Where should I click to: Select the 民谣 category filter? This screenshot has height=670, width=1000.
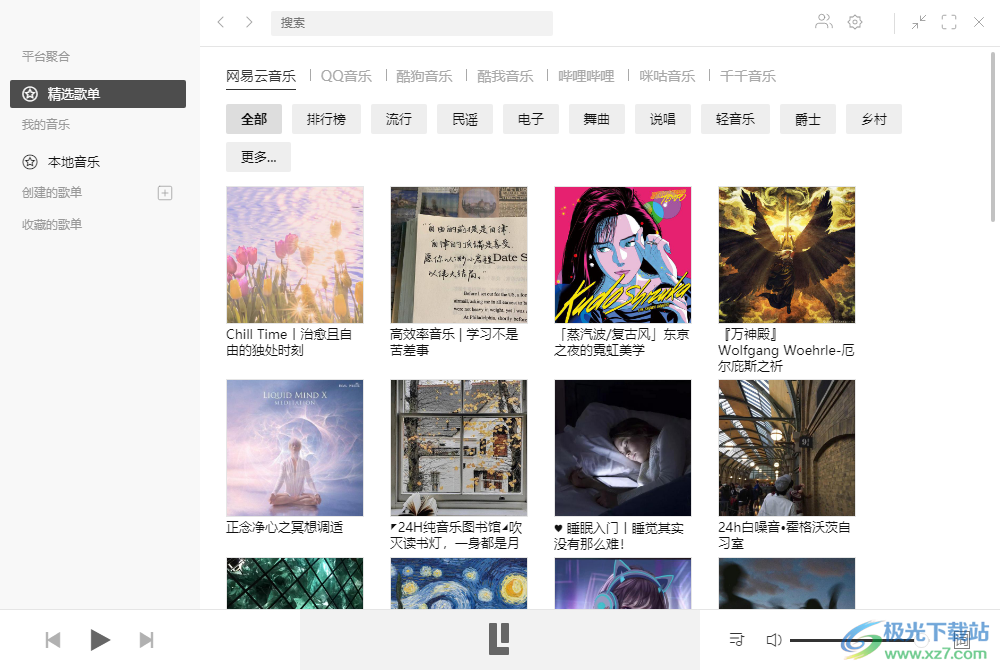coord(465,119)
